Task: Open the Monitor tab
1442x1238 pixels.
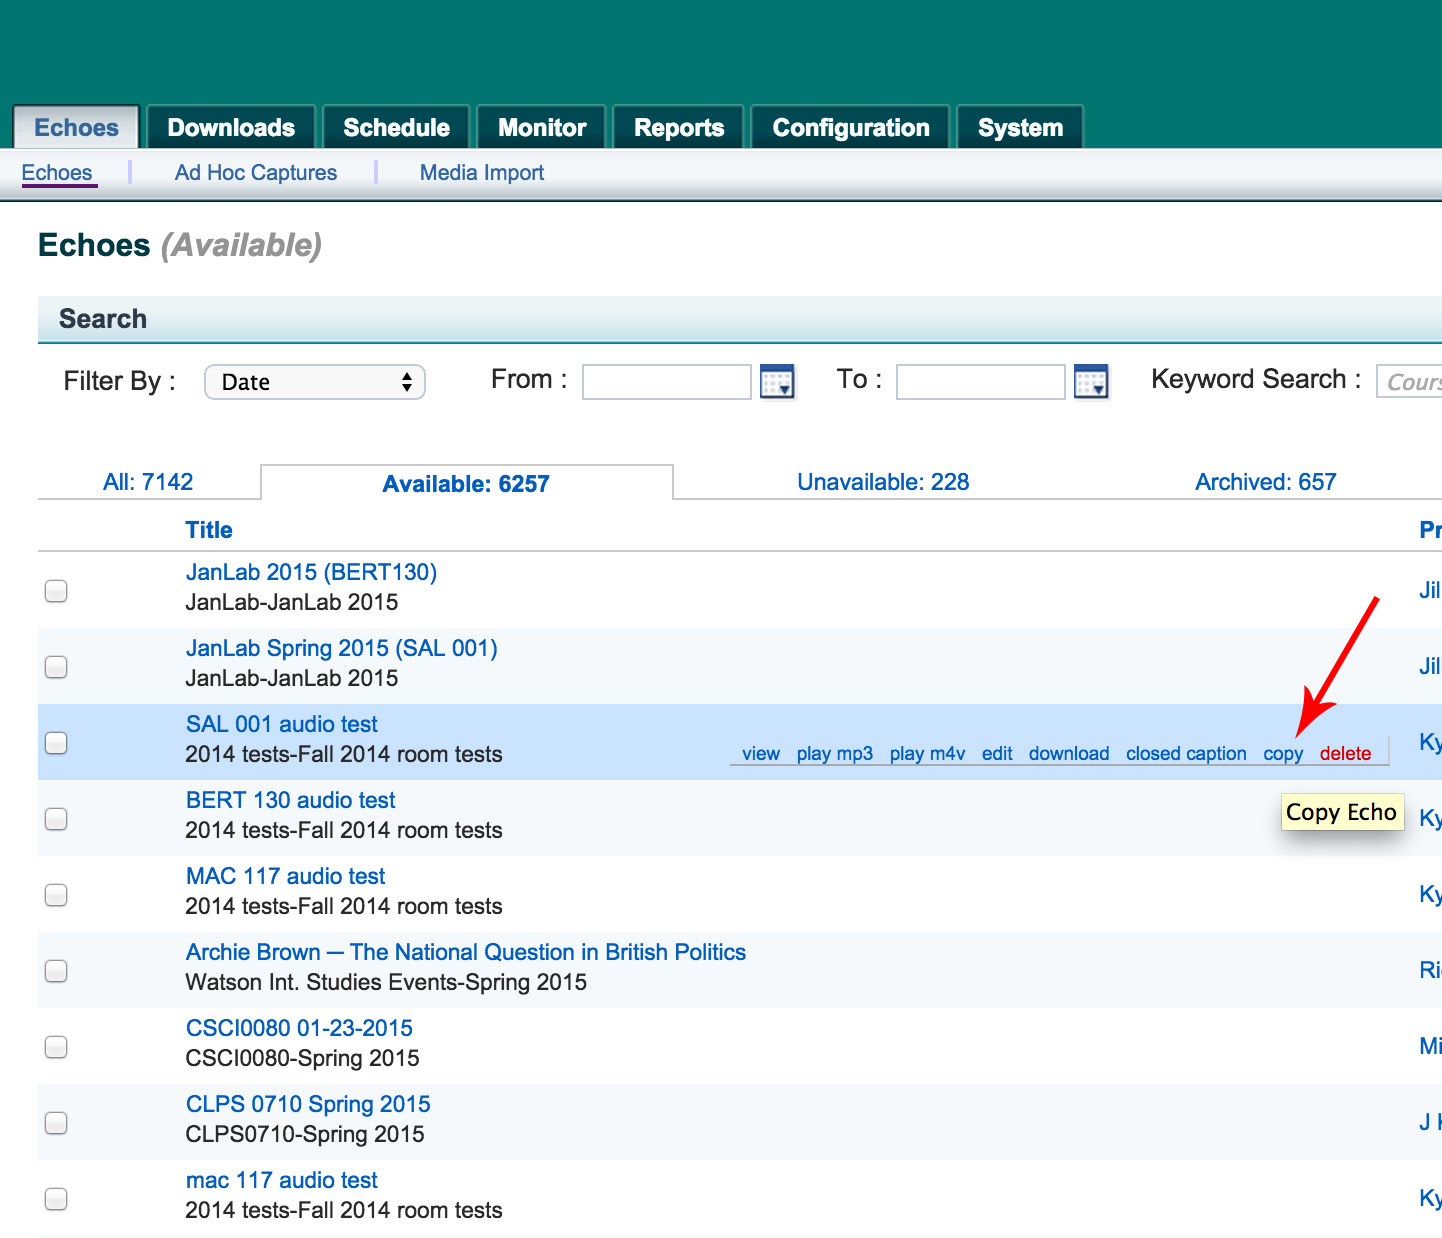Action: pyautogui.click(x=542, y=128)
